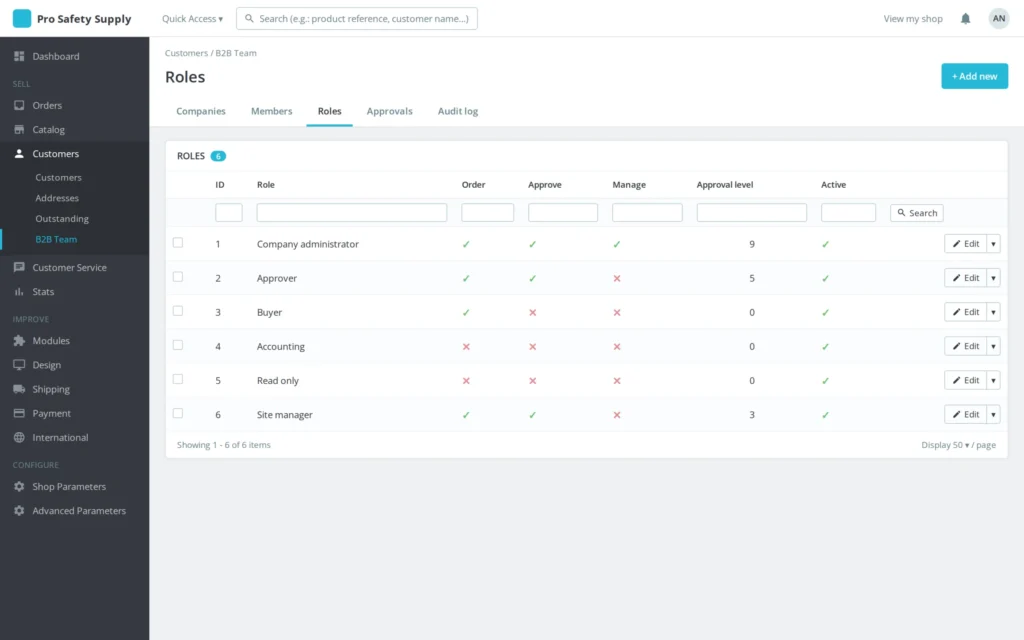Edit the Buyer role
Screen dimensions: 1024x640
(965, 312)
